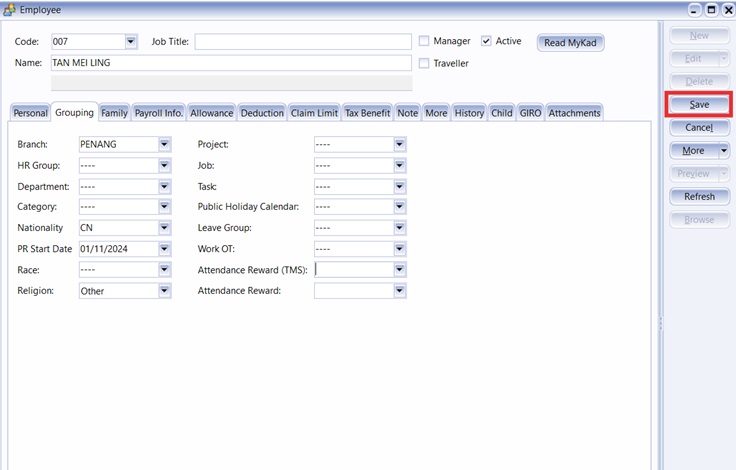Open the More button's arrow menu
Screen dimensions: 736x470
723,151
